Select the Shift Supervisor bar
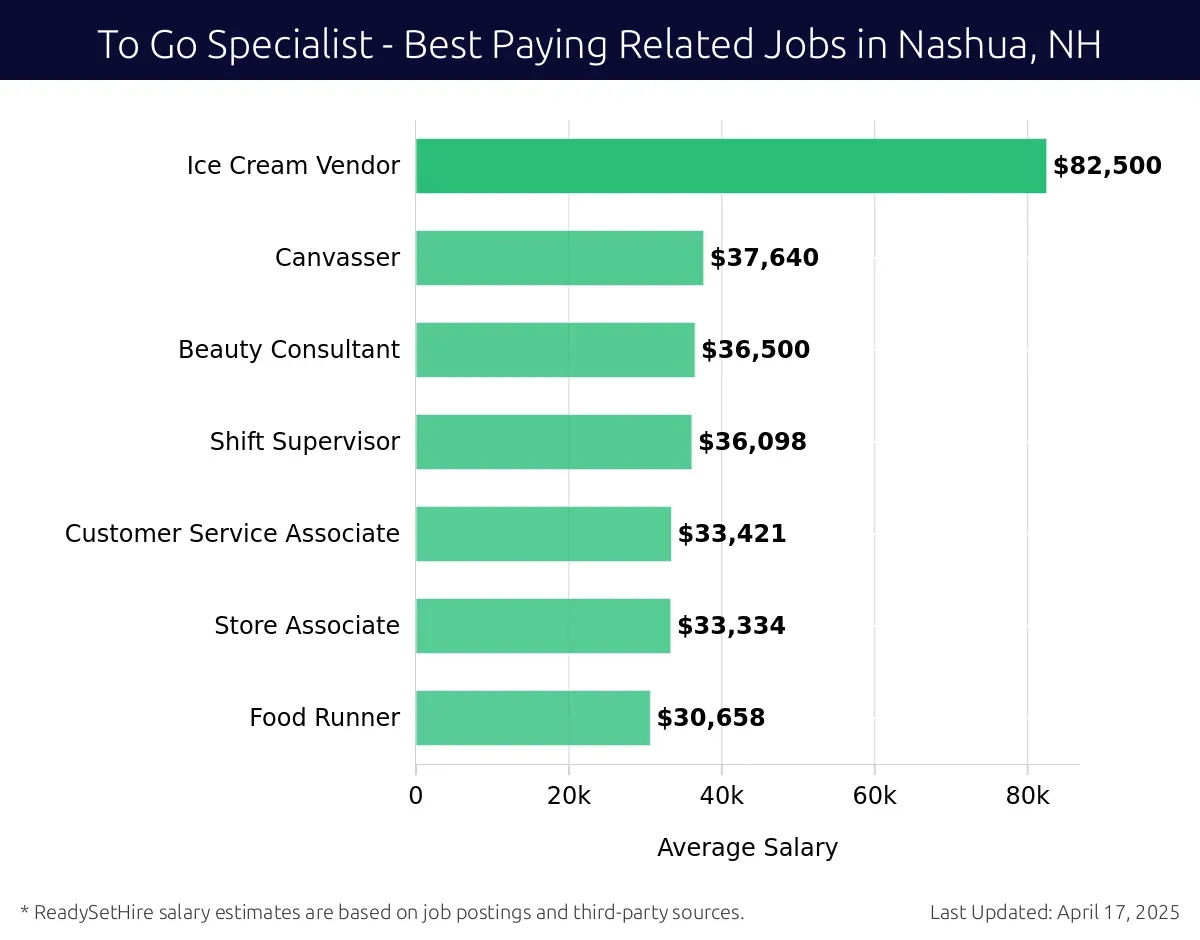 tap(553, 442)
